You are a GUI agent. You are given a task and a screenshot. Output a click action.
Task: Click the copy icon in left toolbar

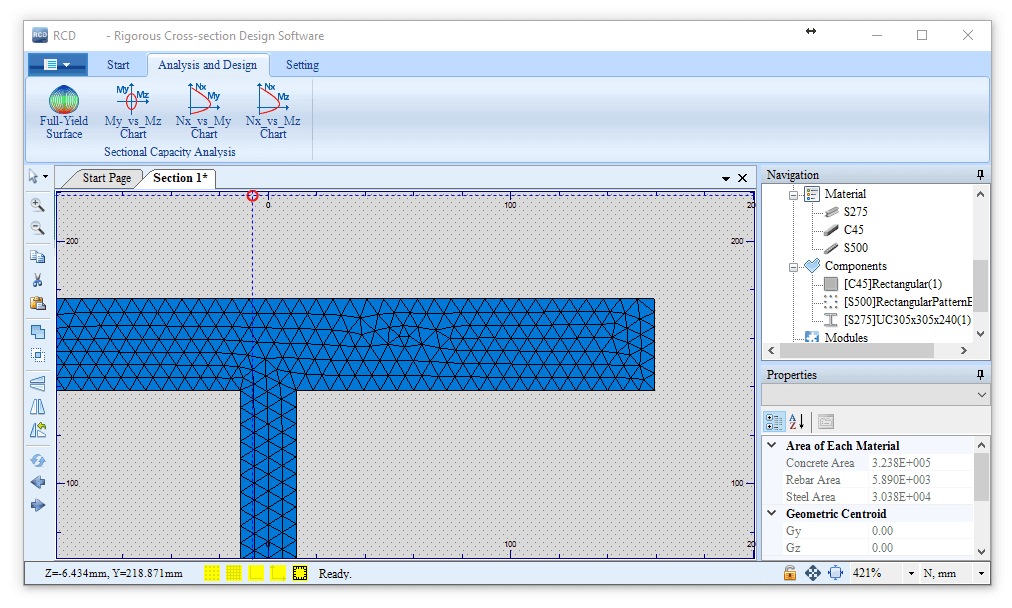pos(37,256)
